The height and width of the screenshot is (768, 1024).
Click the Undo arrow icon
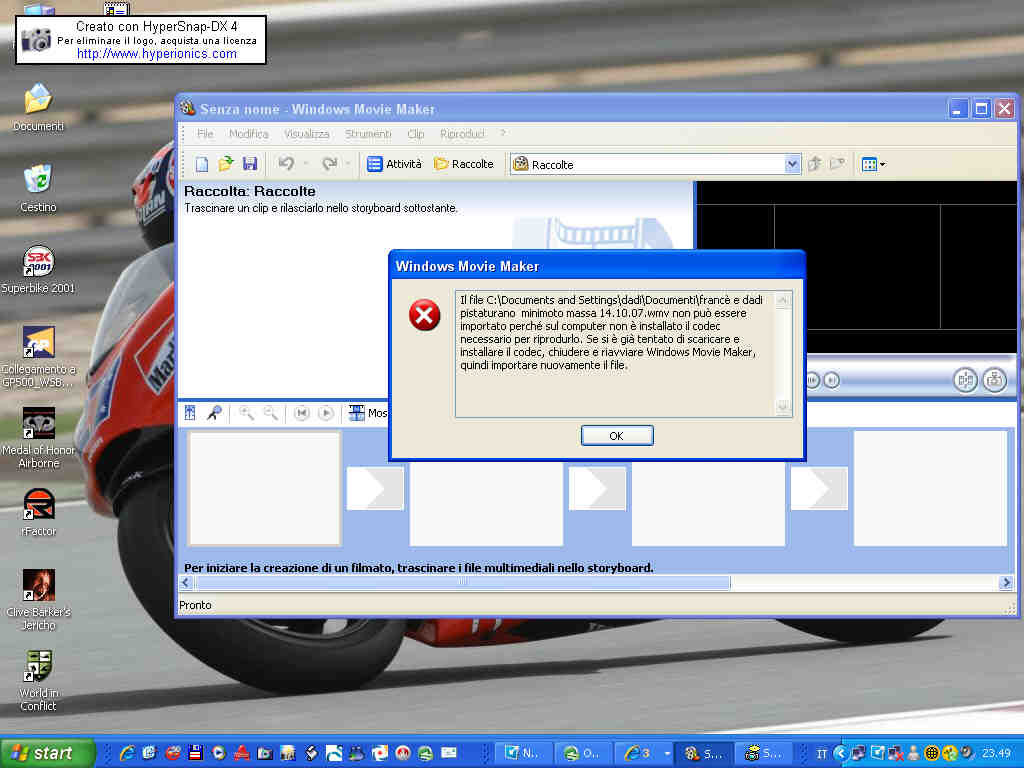[286, 164]
